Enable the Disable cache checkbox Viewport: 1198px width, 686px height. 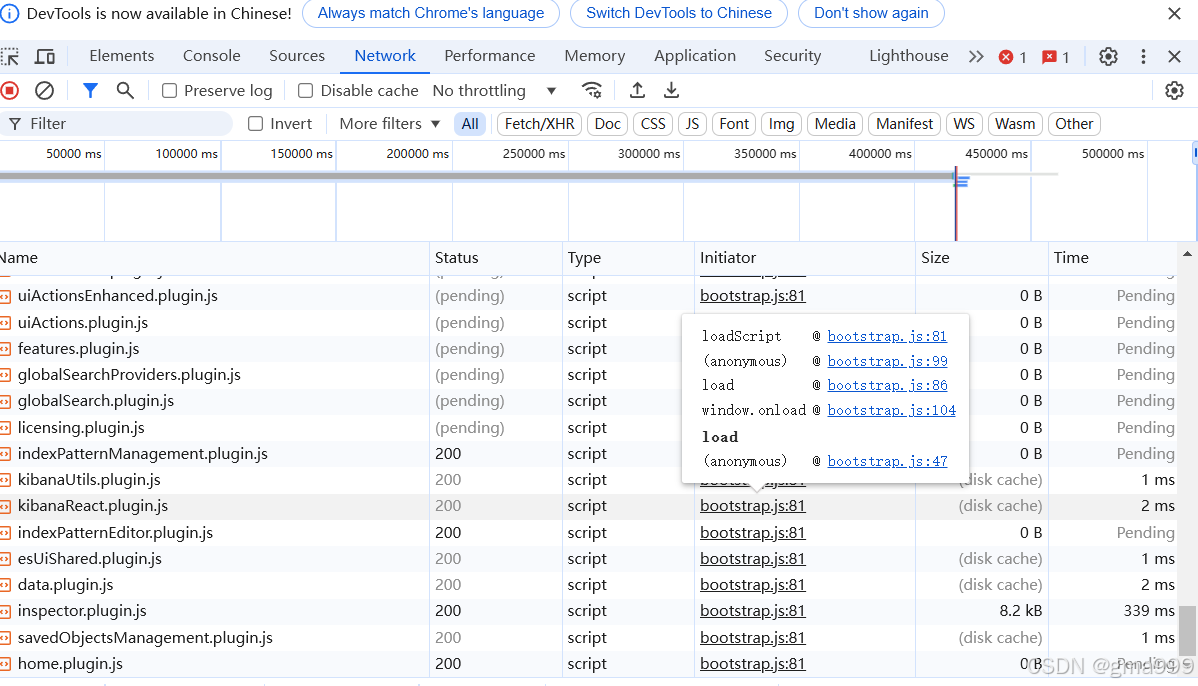pos(306,91)
